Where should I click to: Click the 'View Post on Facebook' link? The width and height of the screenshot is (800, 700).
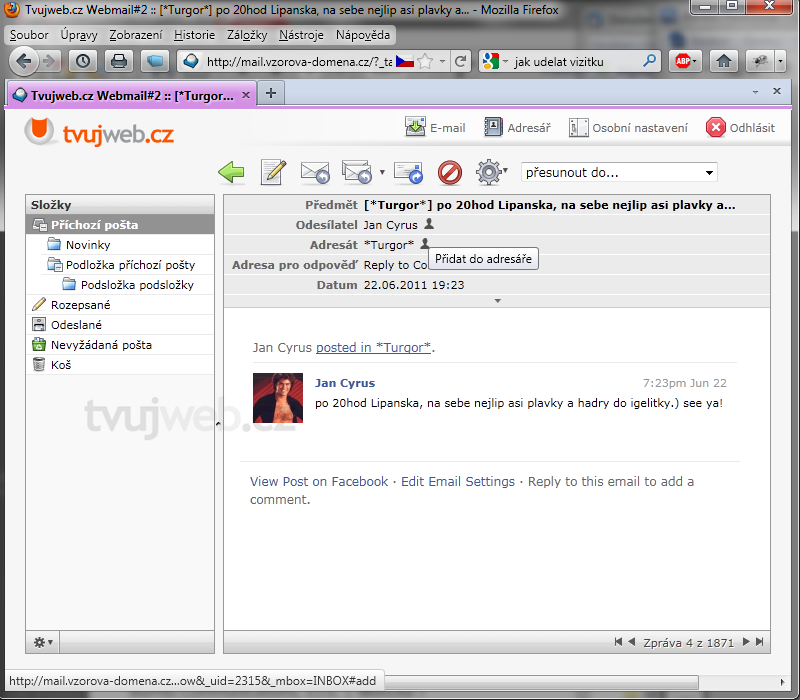tap(318, 482)
